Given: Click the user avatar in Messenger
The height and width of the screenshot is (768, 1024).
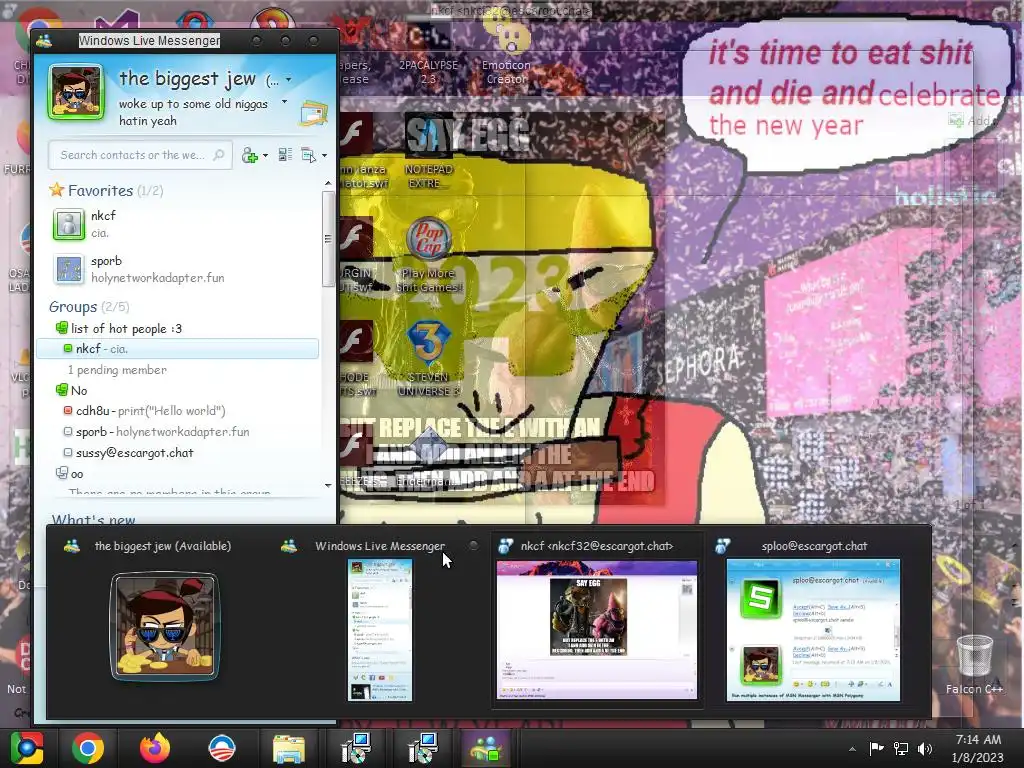Looking at the screenshot, I should (x=76, y=92).
